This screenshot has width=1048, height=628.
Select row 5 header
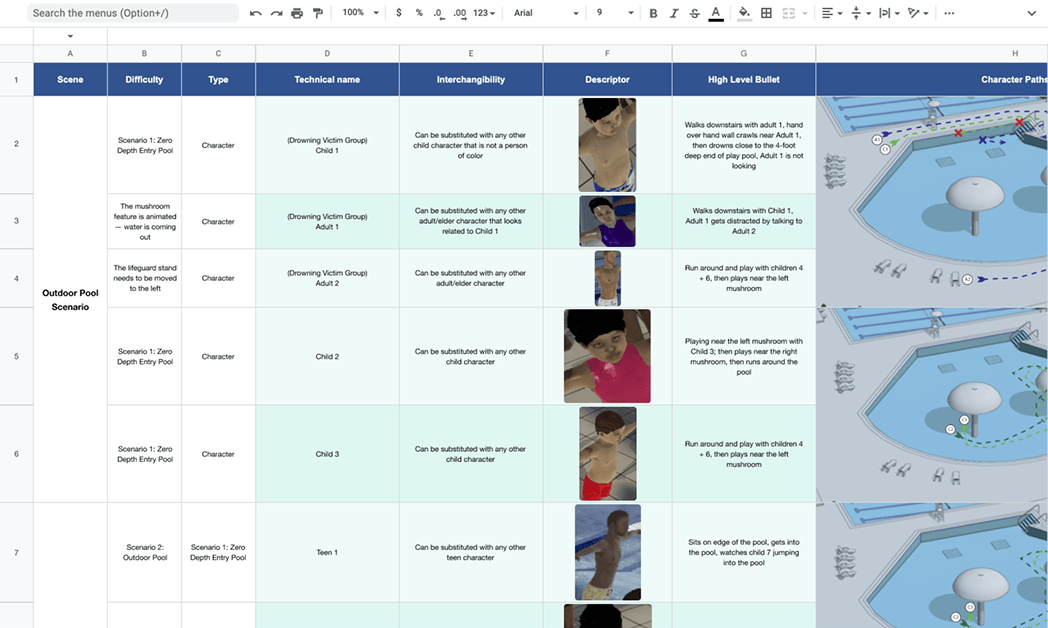[x=17, y=356]
